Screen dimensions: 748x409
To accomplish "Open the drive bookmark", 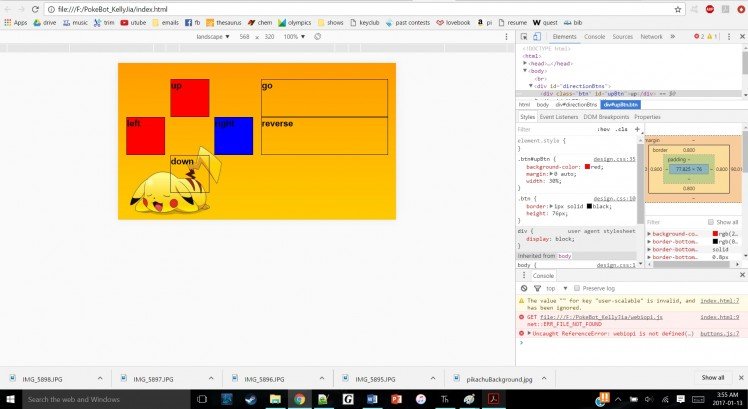I will click(44, 22).
